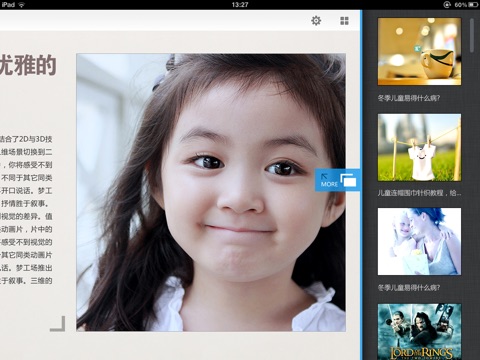
Task: Tap the rotation lock status icon
Action: [x=447, y=5]
